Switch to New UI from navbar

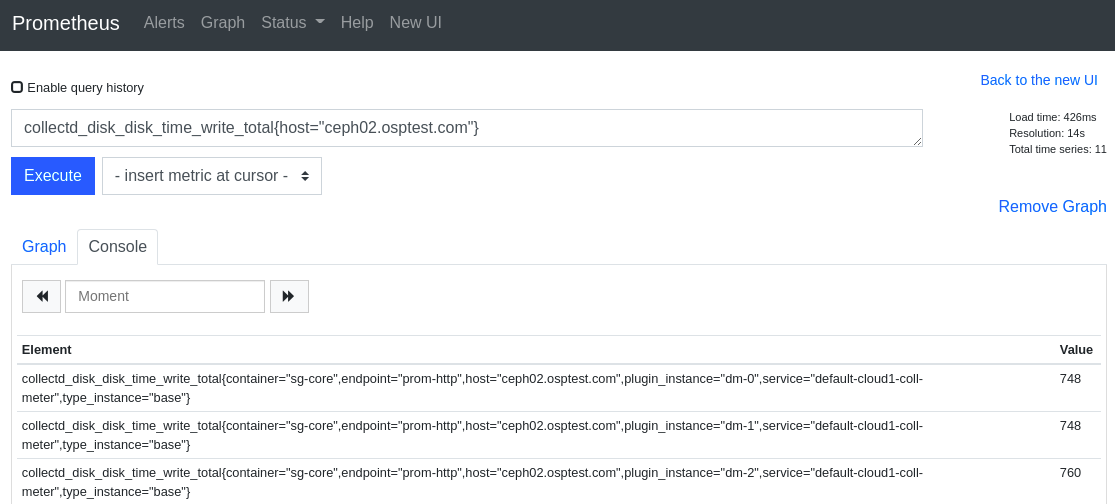tap(415, 23)
